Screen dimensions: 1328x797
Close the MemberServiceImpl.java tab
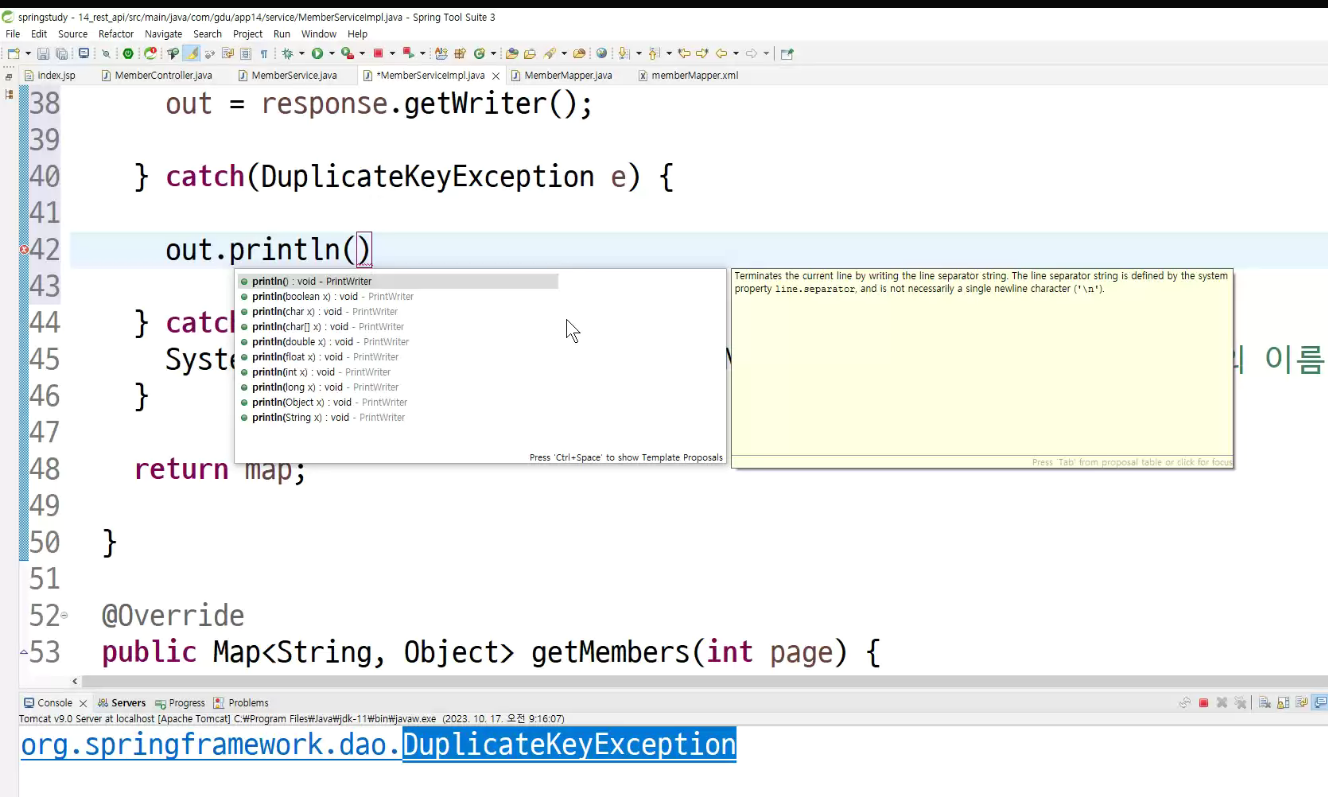(496, 75)
